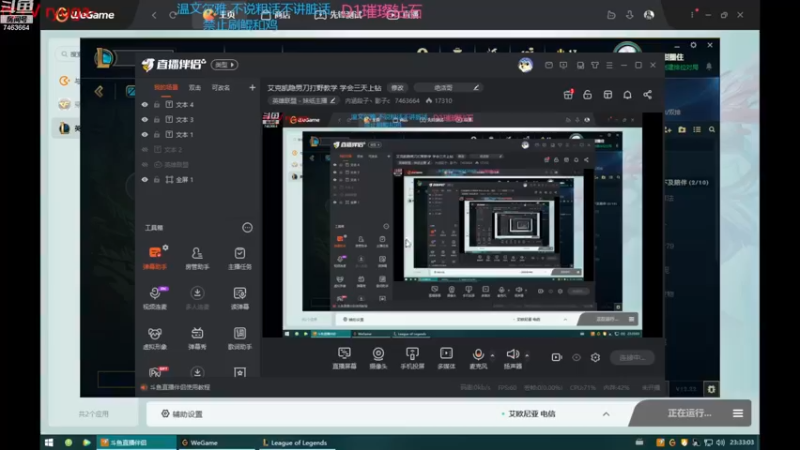800x450 pixels.
Task: Toggle lock on 文本 3 layer
Action: (157, 119)
